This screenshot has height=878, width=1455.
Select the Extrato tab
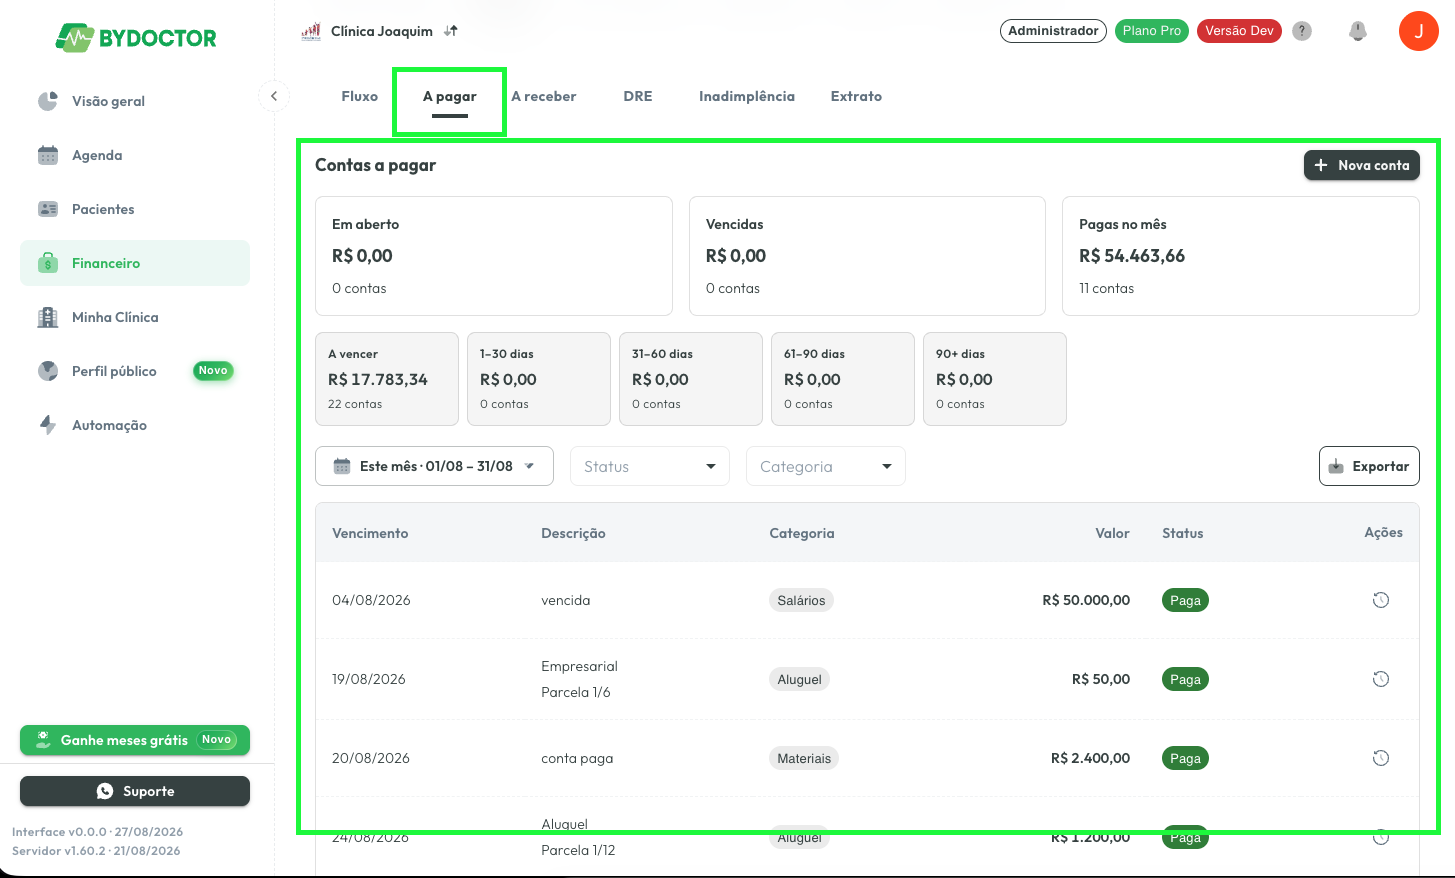pyautogui.click(x=856, y=96)
